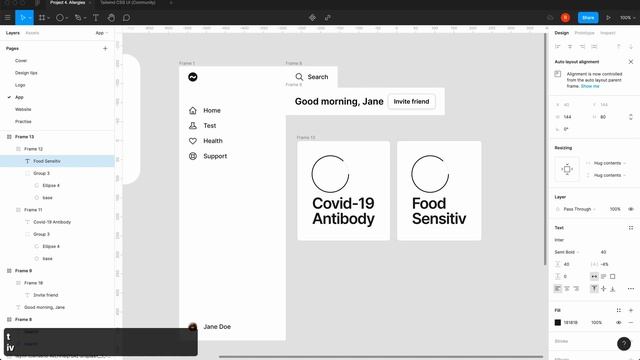Click the fill opacity 100% field
Image resolution: width=640 pixels, height=360 pixels.
coord(596,322)
